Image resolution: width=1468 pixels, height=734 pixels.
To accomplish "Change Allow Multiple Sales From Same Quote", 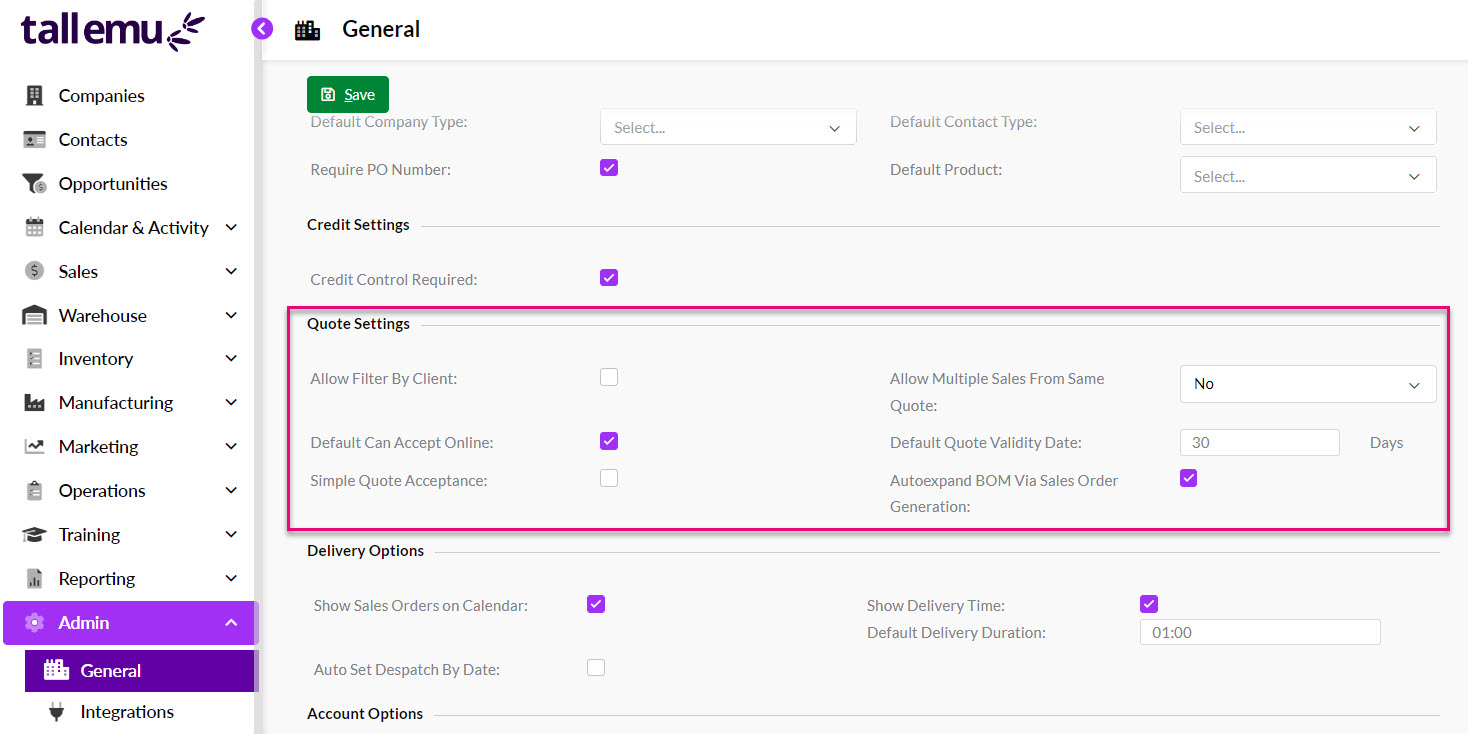I will (x=1307, y=383).
